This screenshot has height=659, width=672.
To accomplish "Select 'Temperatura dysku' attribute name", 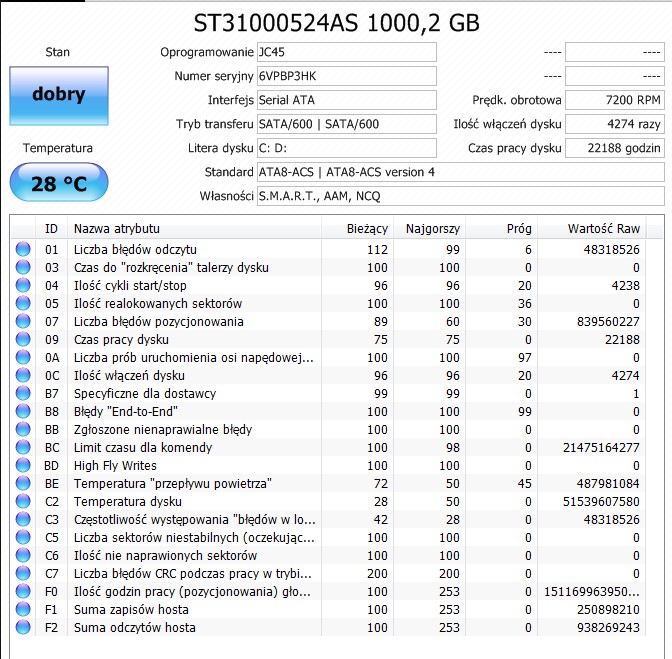I will (128, 501).
